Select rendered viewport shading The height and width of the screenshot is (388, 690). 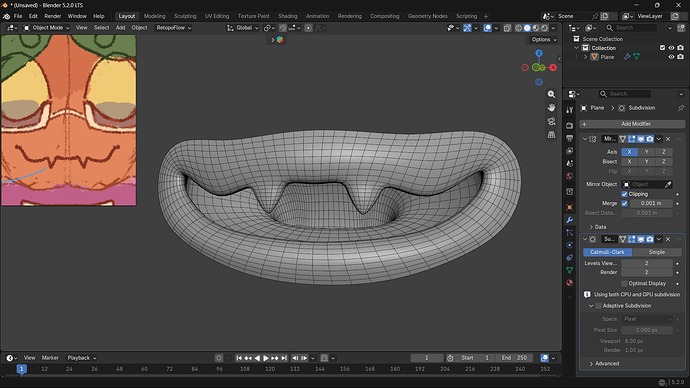coord(545,28)
